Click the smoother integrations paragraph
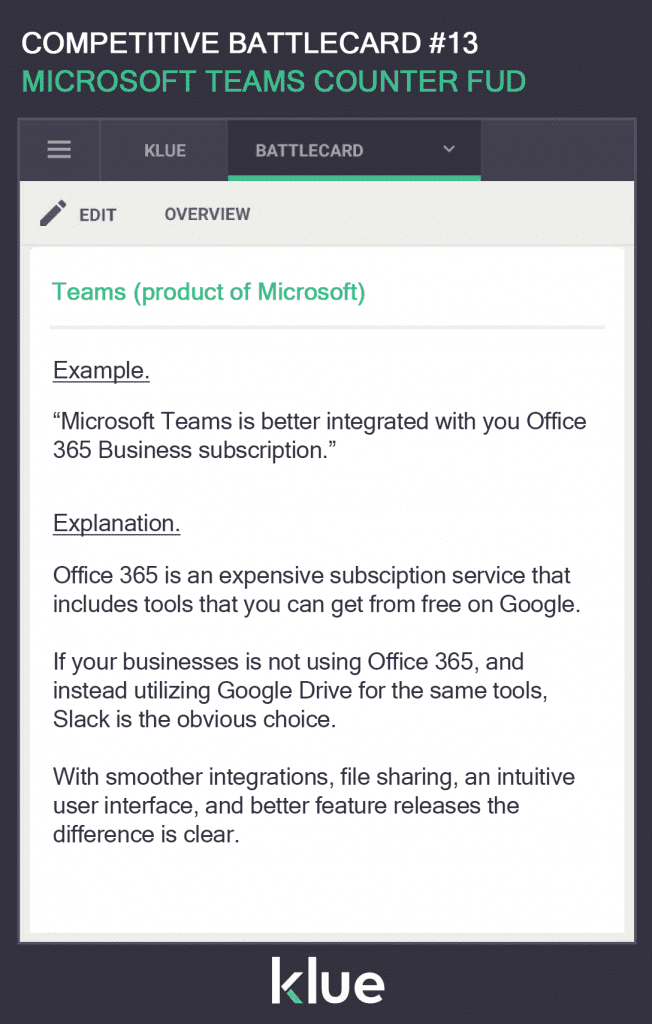The height and width of the screenshot is (1024, 652). (x=314, y=805)
